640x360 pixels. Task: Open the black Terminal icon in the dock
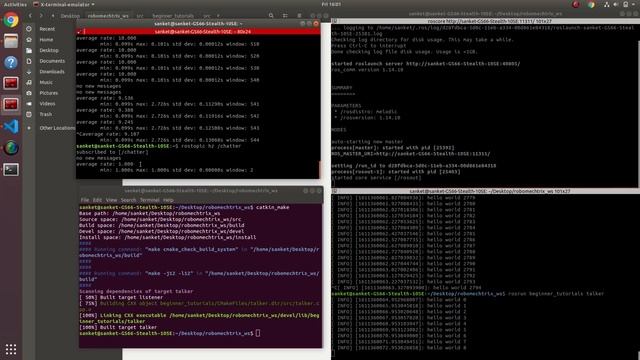pyautogui.click(x=11, y=169)
